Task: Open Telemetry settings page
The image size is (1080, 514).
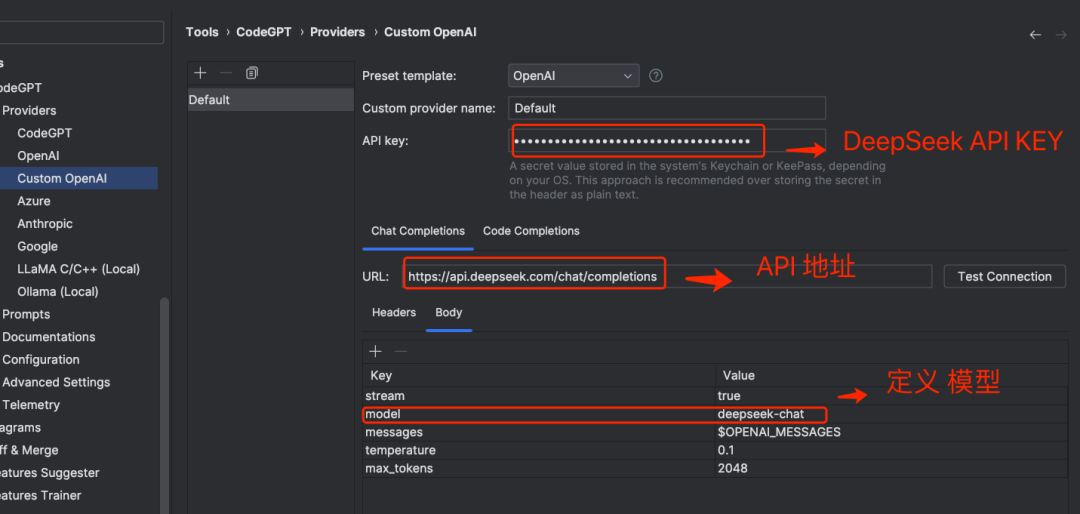Action: (x=31, y=405)
